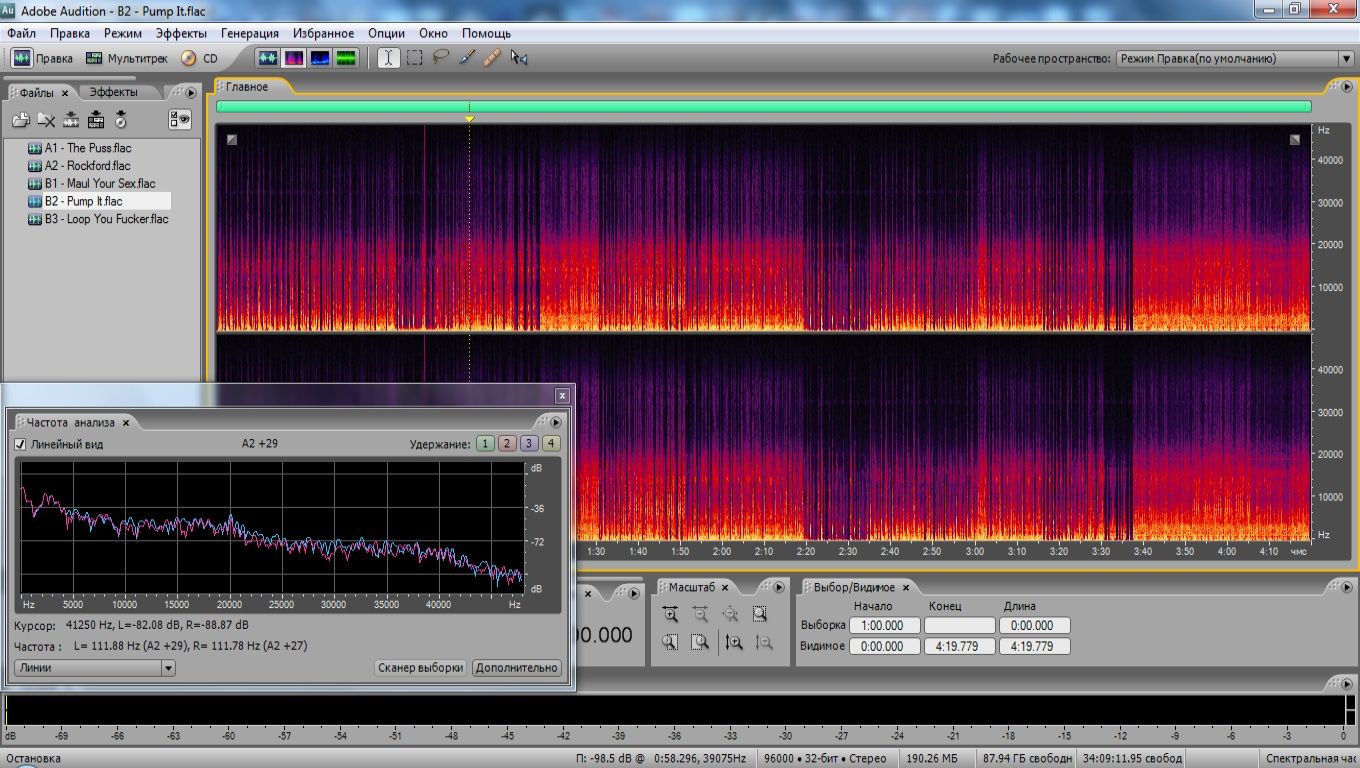Click the Дополнительно button
Image resolution: width=1360 pixels, height=768 pixels.
517,668
